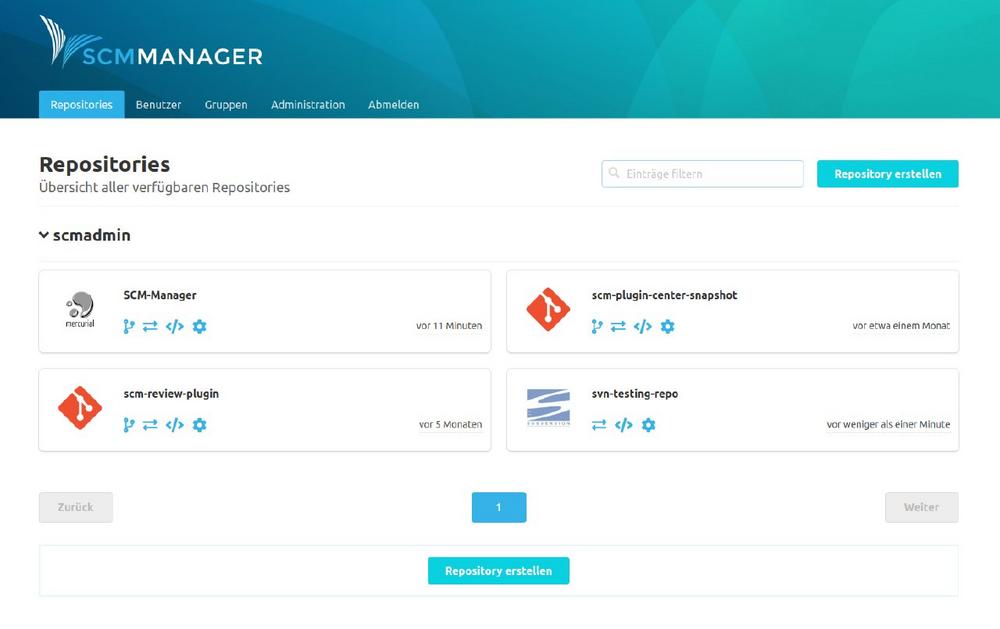Open changesets icon for SCM-Manager repository
This screenshot has width=1000, height=629.
pyautogui.click(x=150, y=326)
